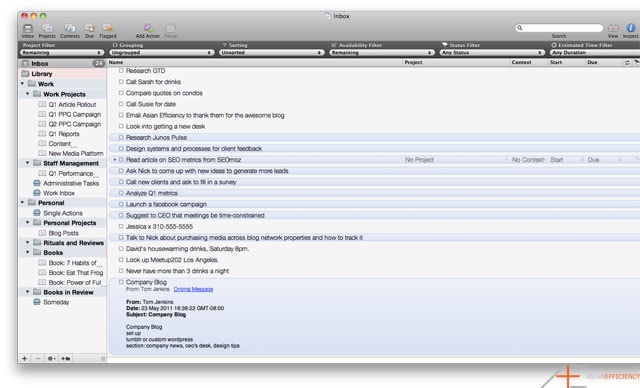Select the Q1 Article Rollout project
The image size is (640, 388).
(x=72, y=104)
